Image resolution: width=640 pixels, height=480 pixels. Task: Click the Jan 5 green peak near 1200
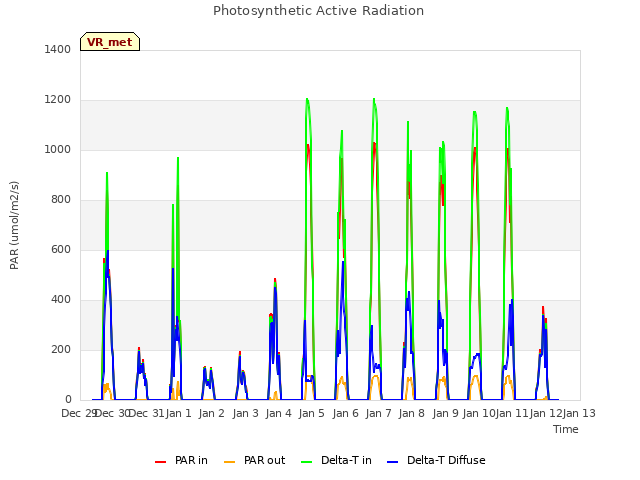pyautogui.click(x=307, y=99)
